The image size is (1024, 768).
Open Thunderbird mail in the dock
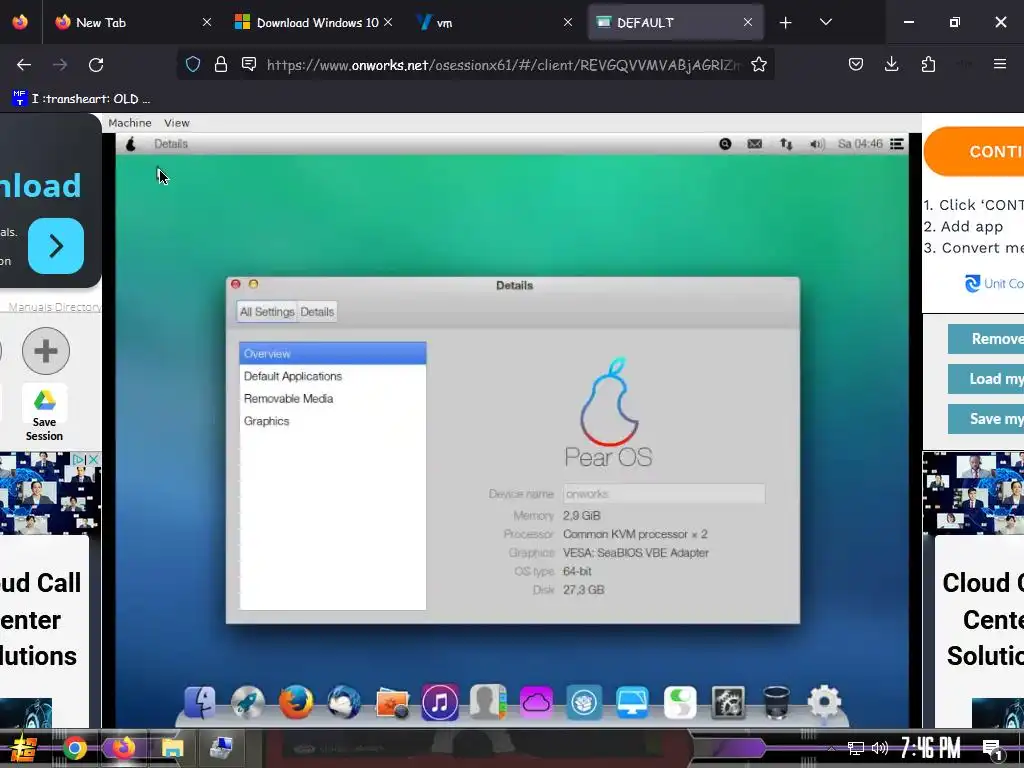(344, 703)
